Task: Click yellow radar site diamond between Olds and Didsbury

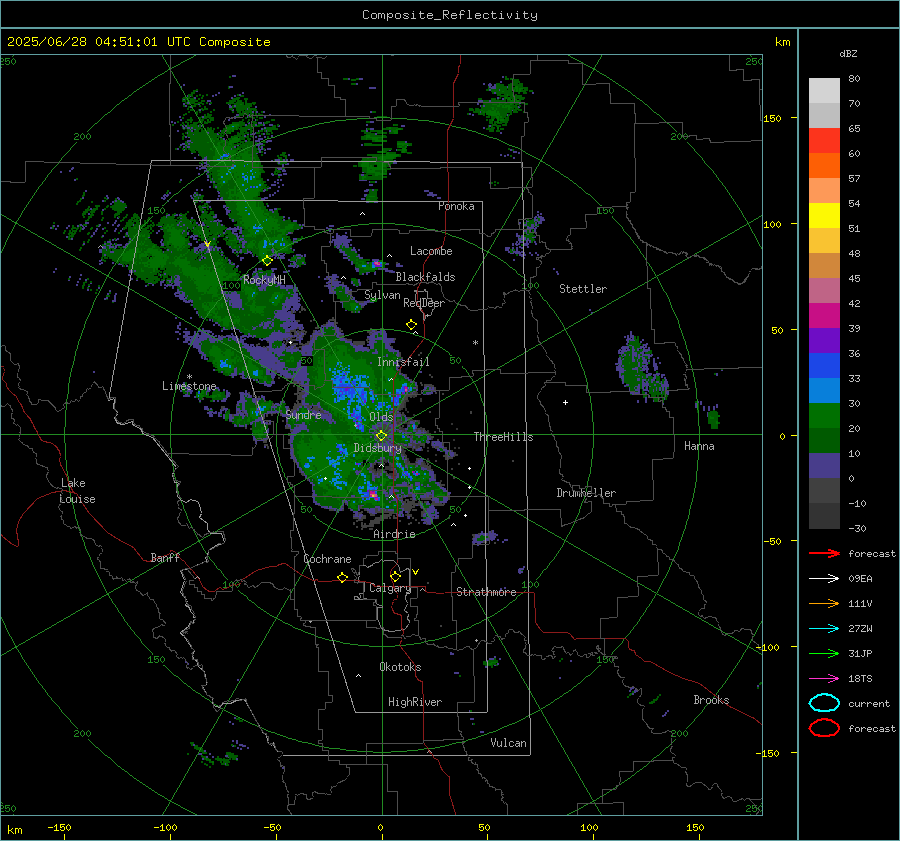Action: [381, 436]
